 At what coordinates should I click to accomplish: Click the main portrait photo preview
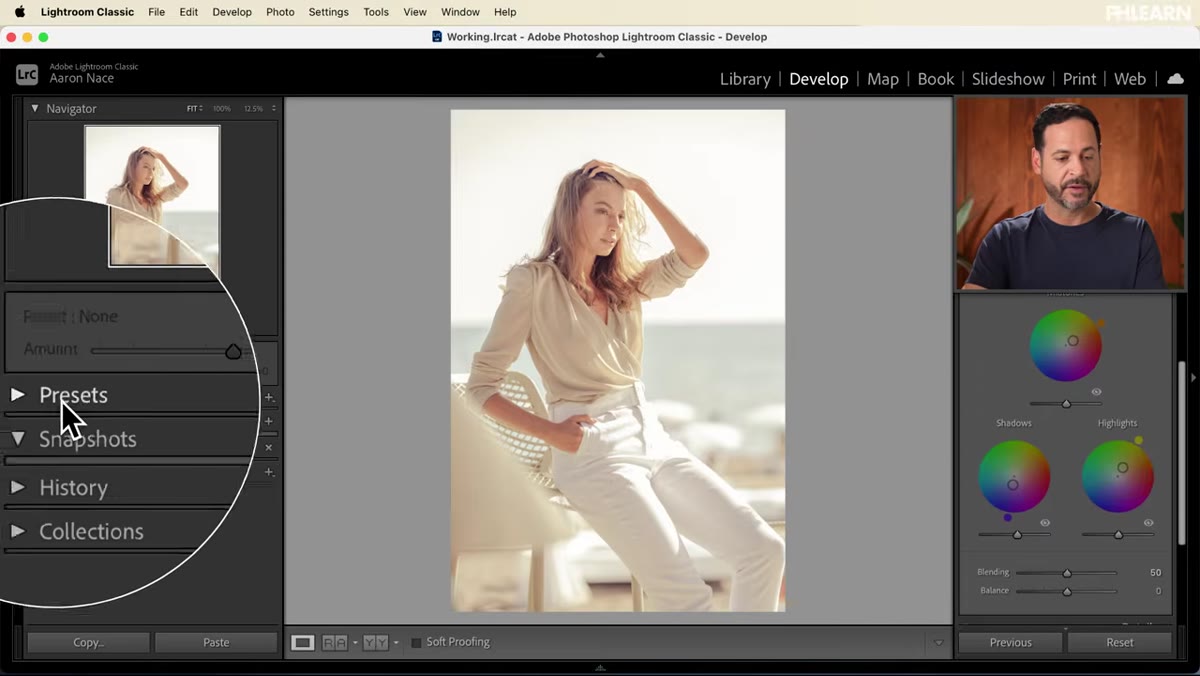click(618, 360)
